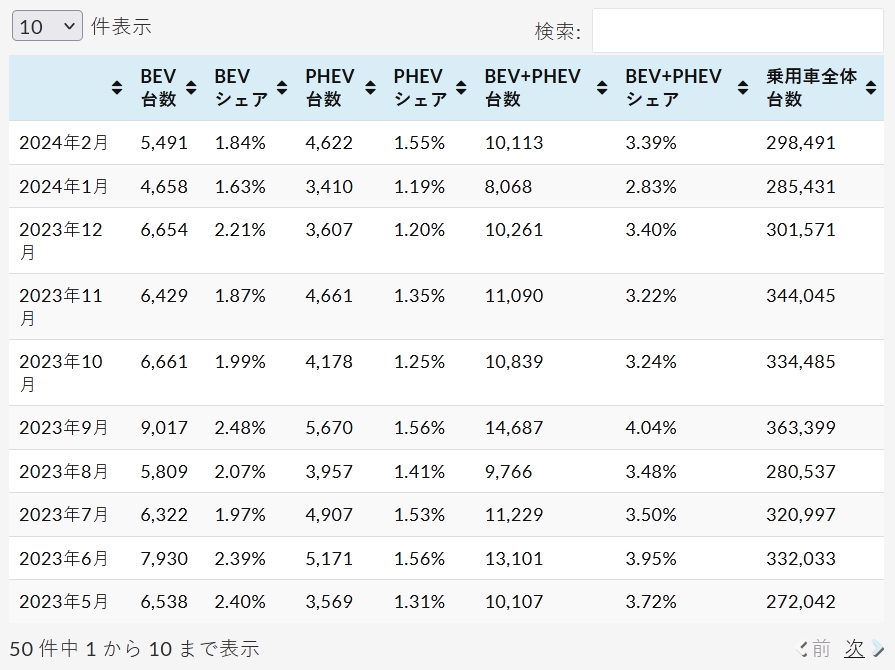Sort by PHEVシェア column arrows
This screenshot has height=670, width=895.
pos(461,88)
